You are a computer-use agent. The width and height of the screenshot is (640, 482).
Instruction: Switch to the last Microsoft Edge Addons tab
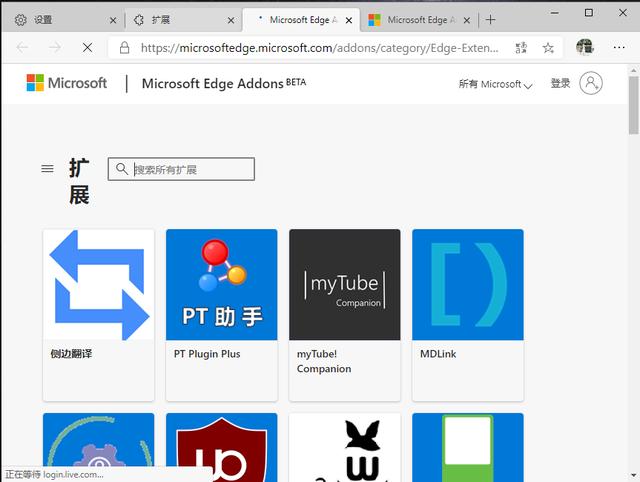pyautogui.click(x=418, y=20)
